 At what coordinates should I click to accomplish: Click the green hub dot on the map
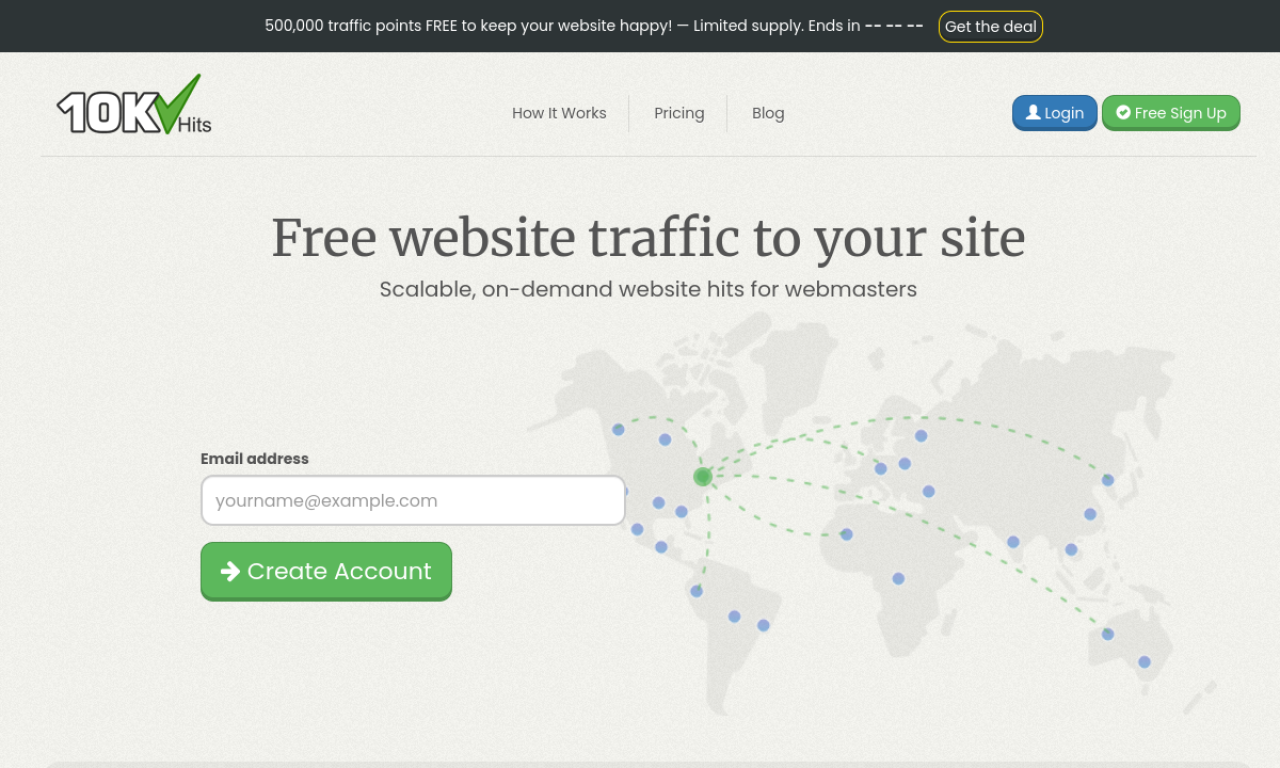pyautogui.click(x=703, y=476)
